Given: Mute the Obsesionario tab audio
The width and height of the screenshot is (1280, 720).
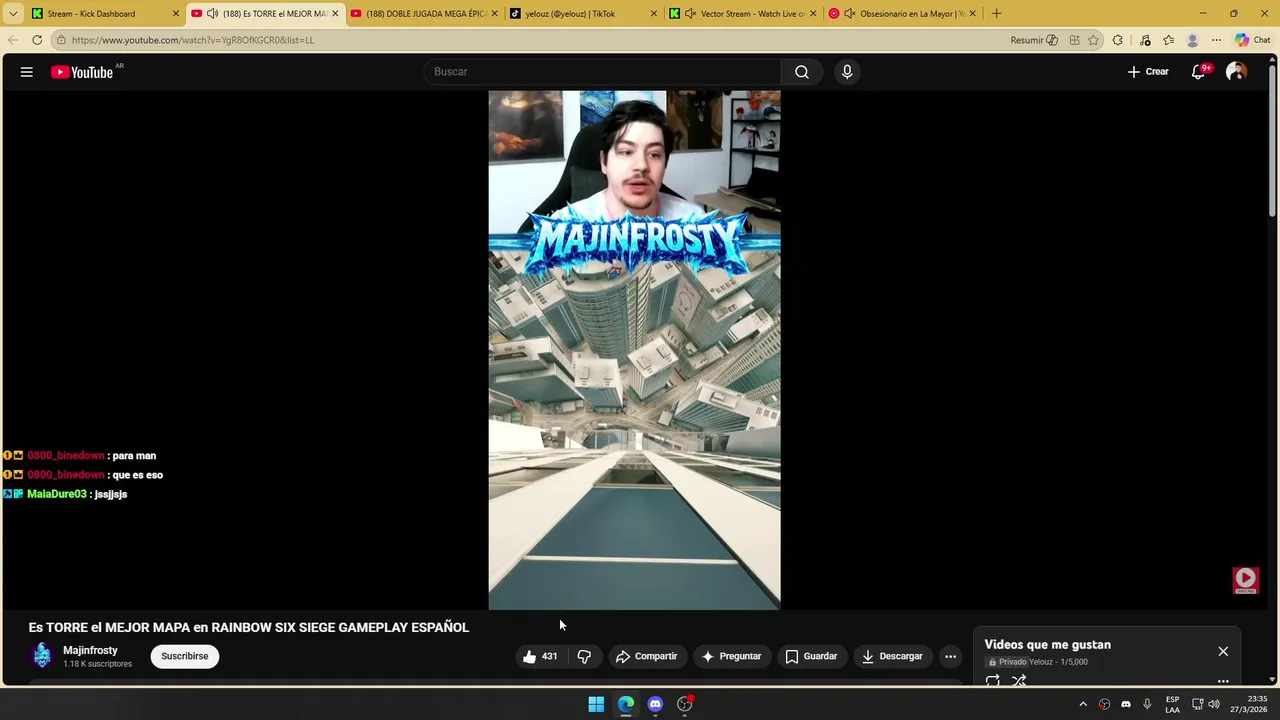Looking at the screenshot, I should pos(849,14).
